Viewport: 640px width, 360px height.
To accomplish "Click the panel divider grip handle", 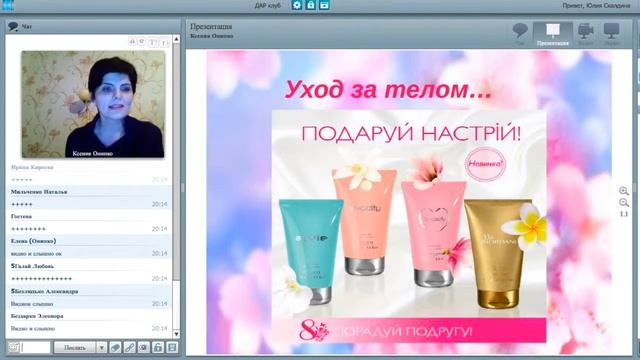I will (182, 188).
